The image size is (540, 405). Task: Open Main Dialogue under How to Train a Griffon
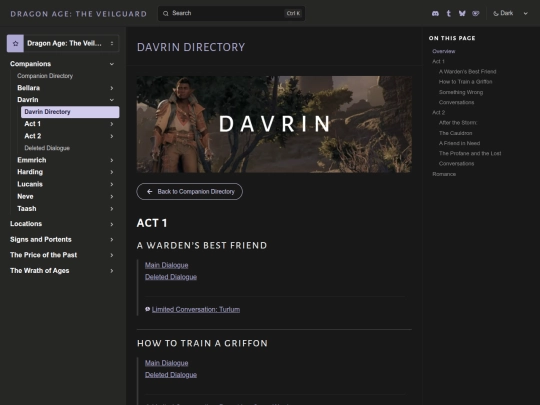[166, 363]
